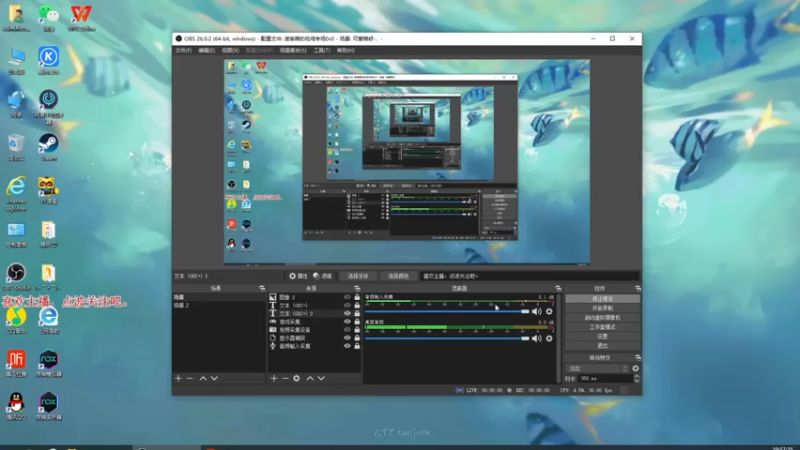Image resolution: width=800 pixels, height=450 pixels.
Task: Remove selected source with minus icon
Action: pyautogui.click(x=285, y=379)
